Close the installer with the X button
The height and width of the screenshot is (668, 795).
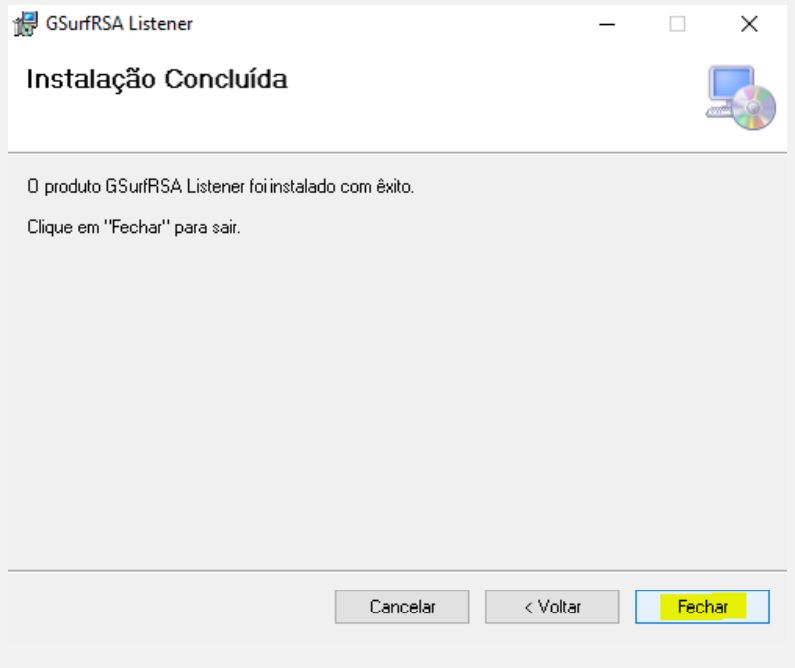click(749, 24)
